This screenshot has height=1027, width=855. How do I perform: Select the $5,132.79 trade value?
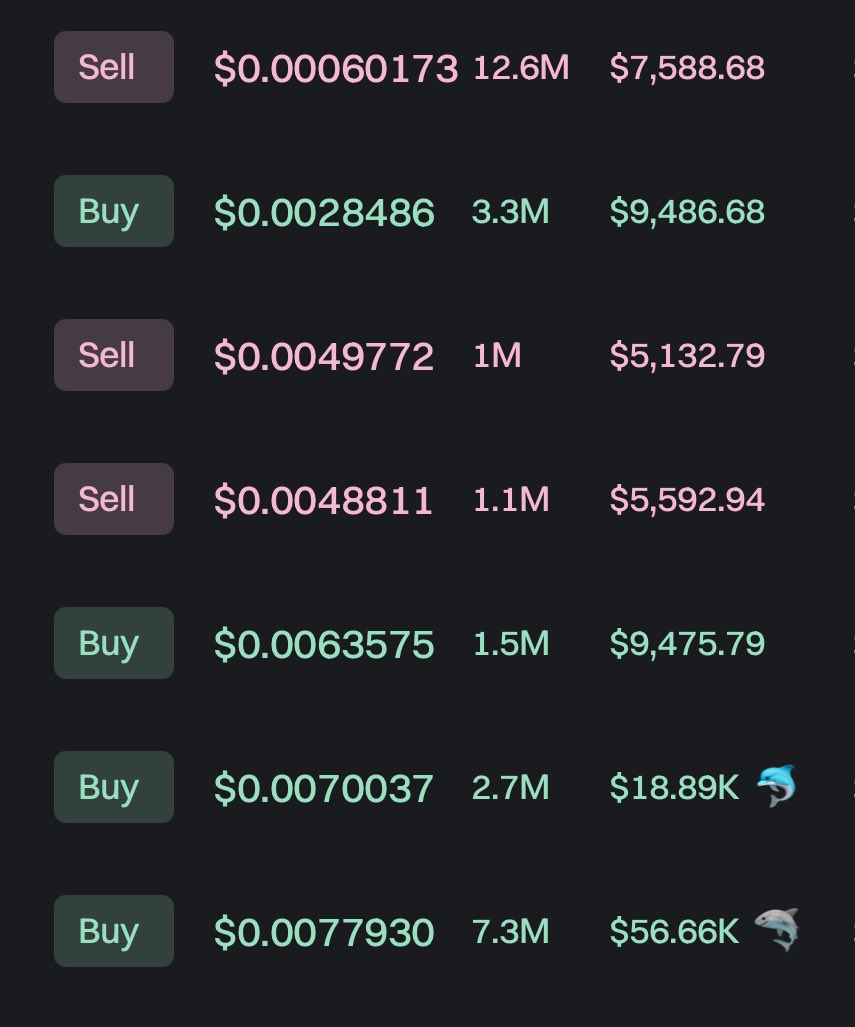[x=687, y=356]
